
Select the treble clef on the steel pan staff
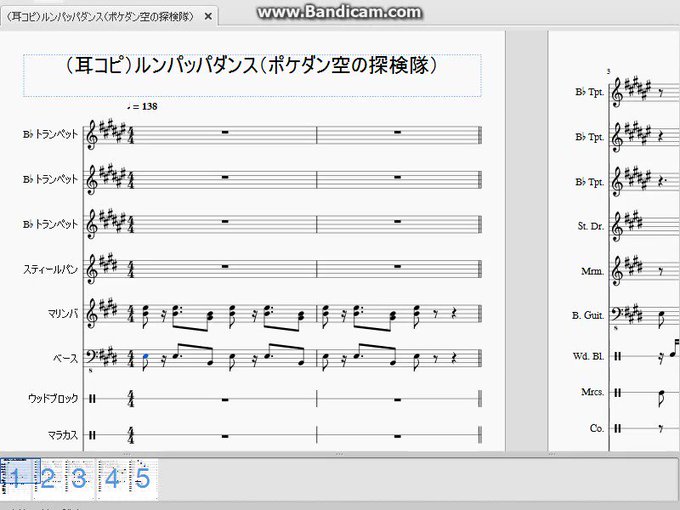pyautogui.click(x=92, y=270)
